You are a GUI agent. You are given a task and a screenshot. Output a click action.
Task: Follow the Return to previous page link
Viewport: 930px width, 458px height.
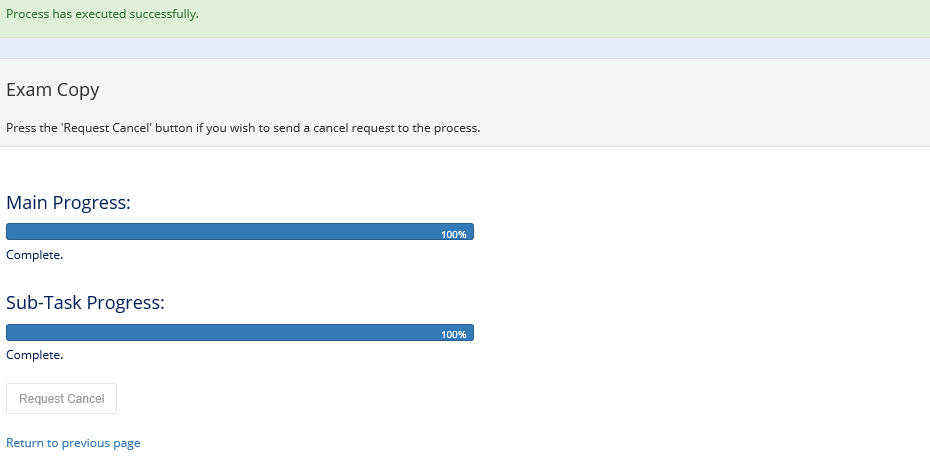point(73,443)
